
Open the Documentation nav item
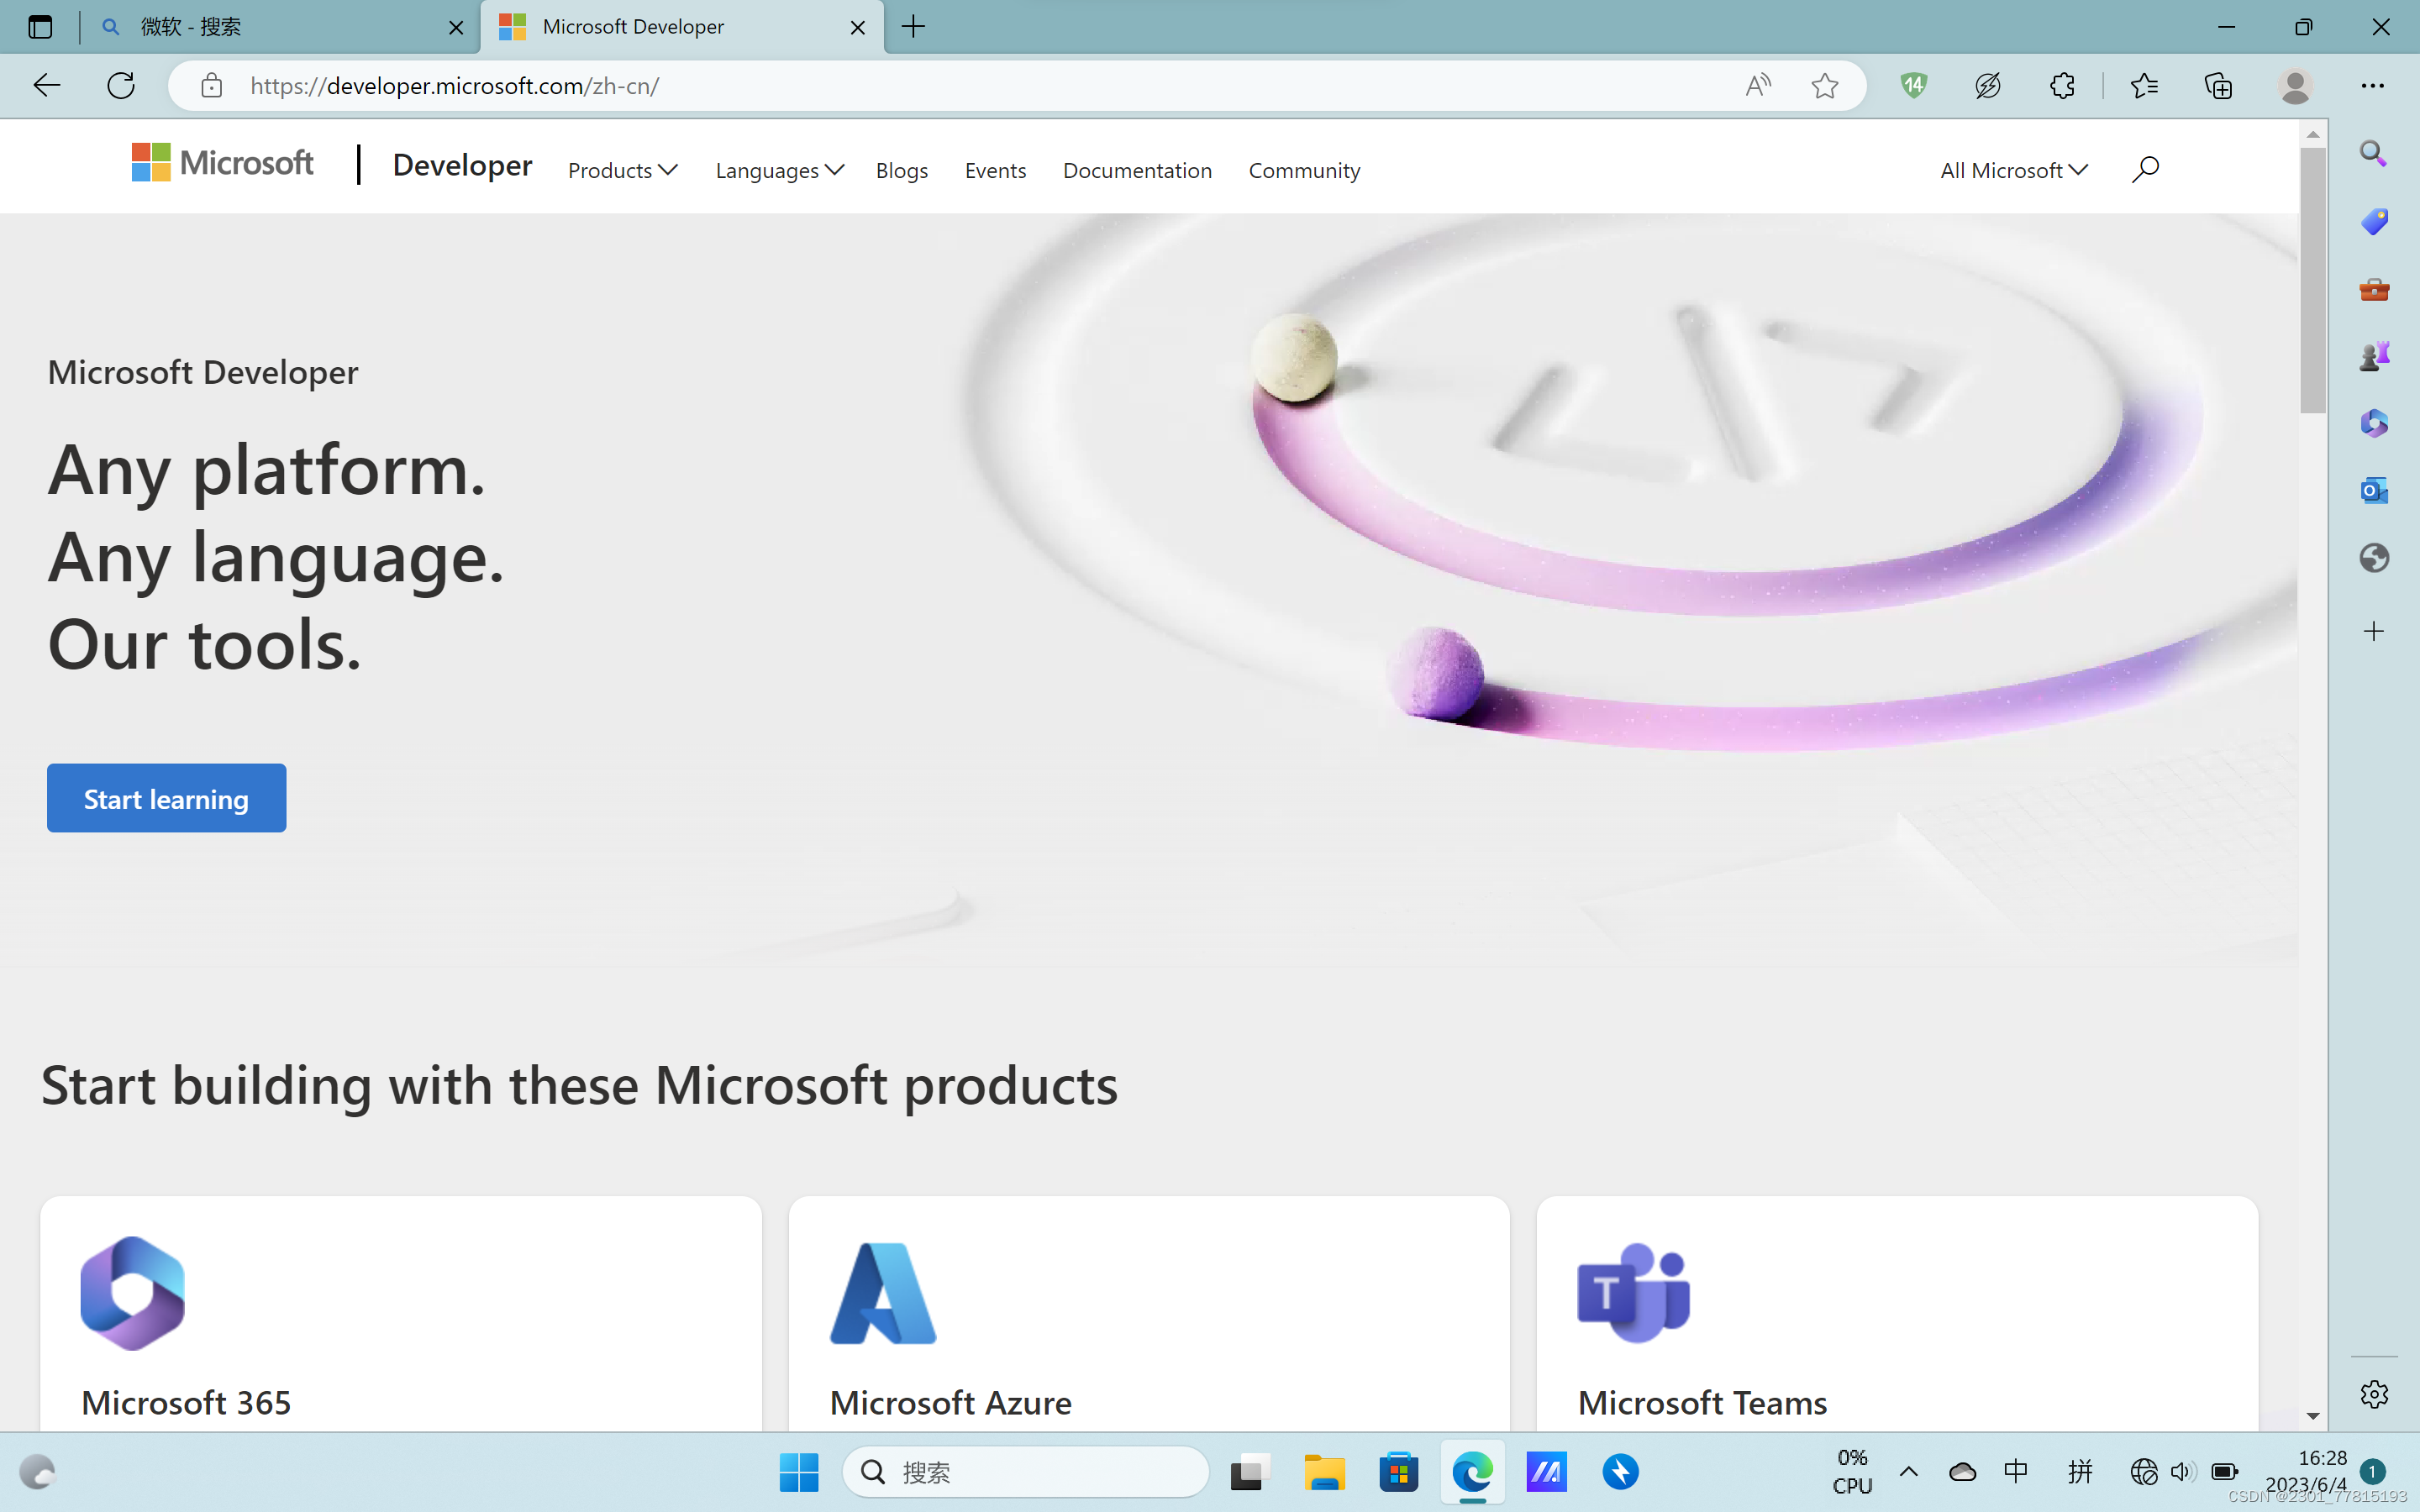(x=1137, y=171)
